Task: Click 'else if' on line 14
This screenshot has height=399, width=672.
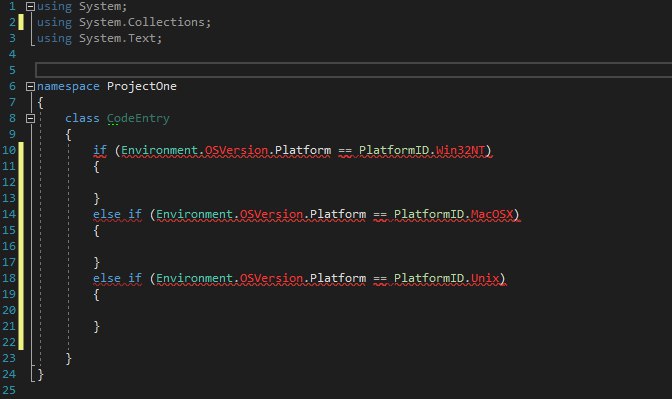Action: 117,214
